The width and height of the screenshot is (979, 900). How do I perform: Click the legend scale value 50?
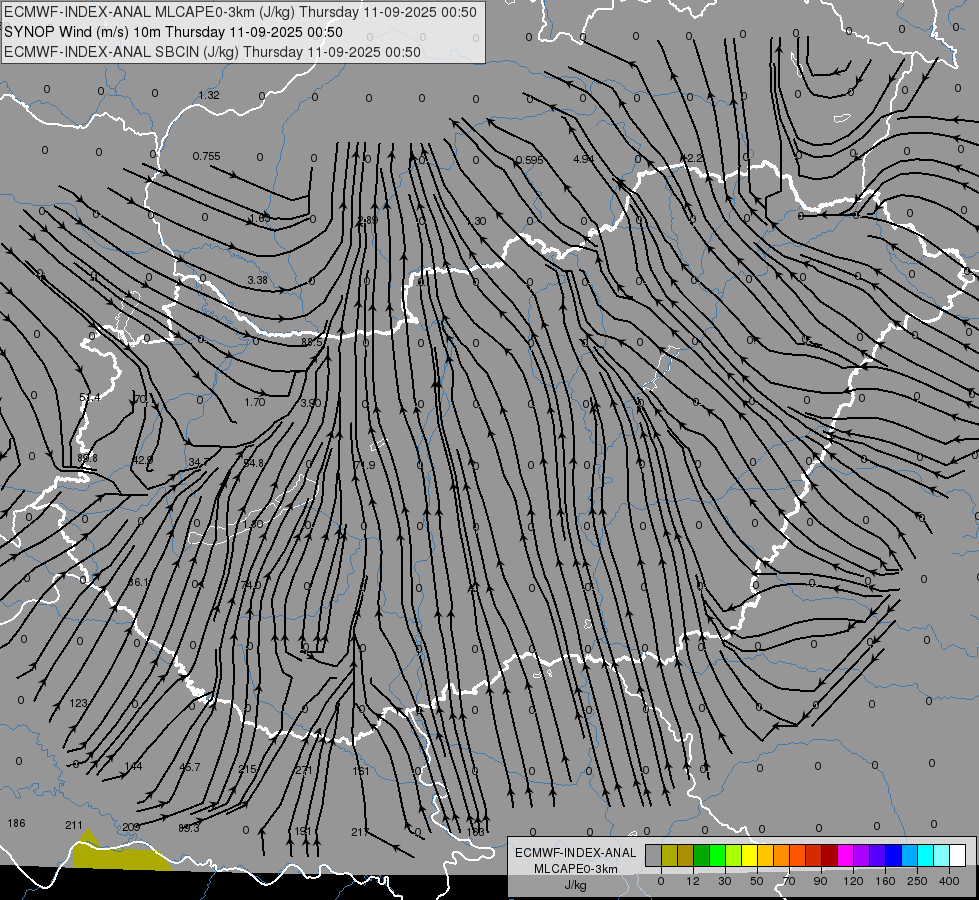[756, 881]
